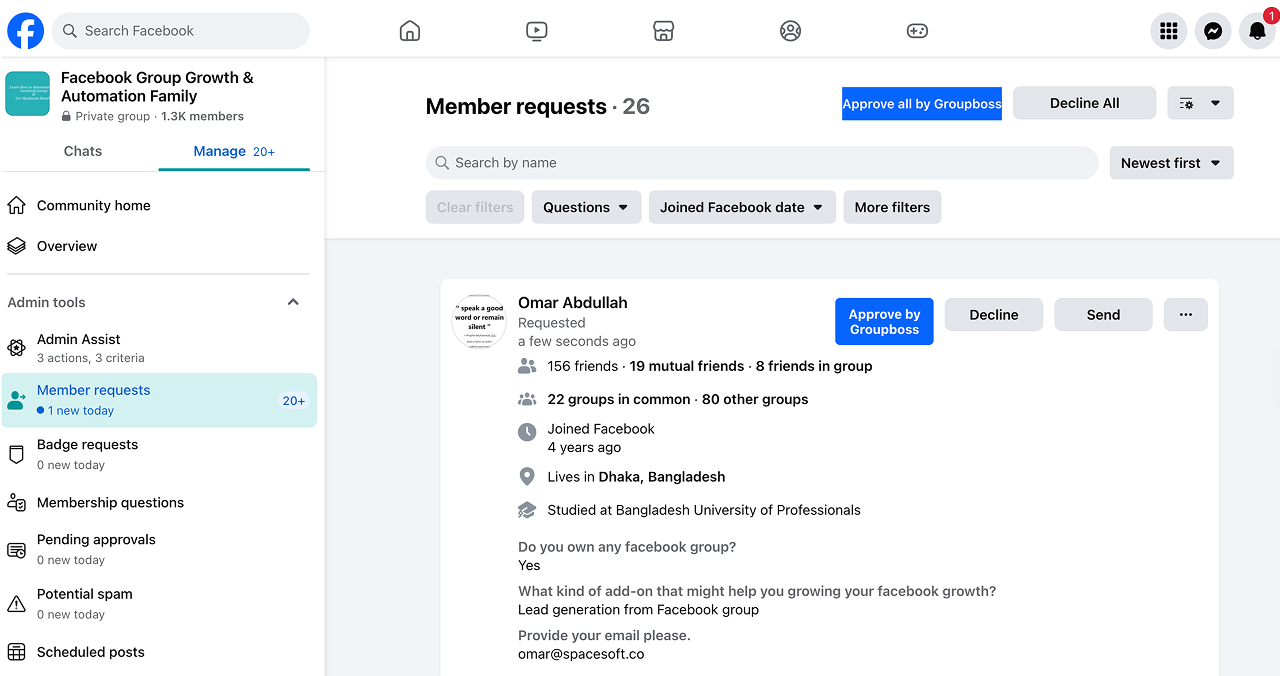Open the Groups icon in top bar
The image size is (1280, 676).
click(790, 31)
